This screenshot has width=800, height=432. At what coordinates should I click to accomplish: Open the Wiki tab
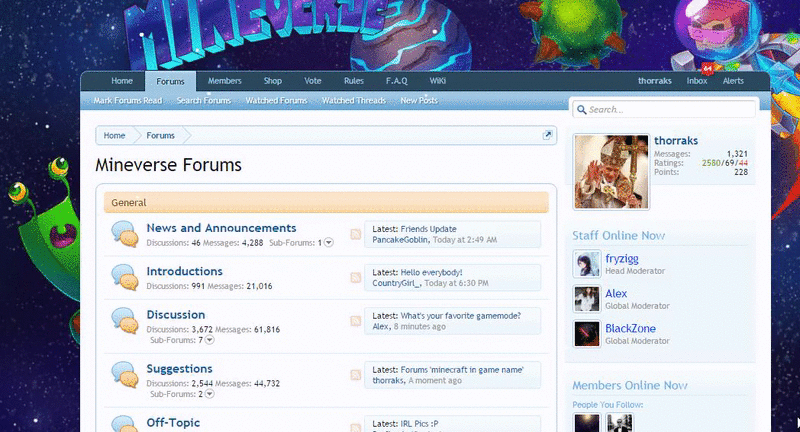pos(438,81)
